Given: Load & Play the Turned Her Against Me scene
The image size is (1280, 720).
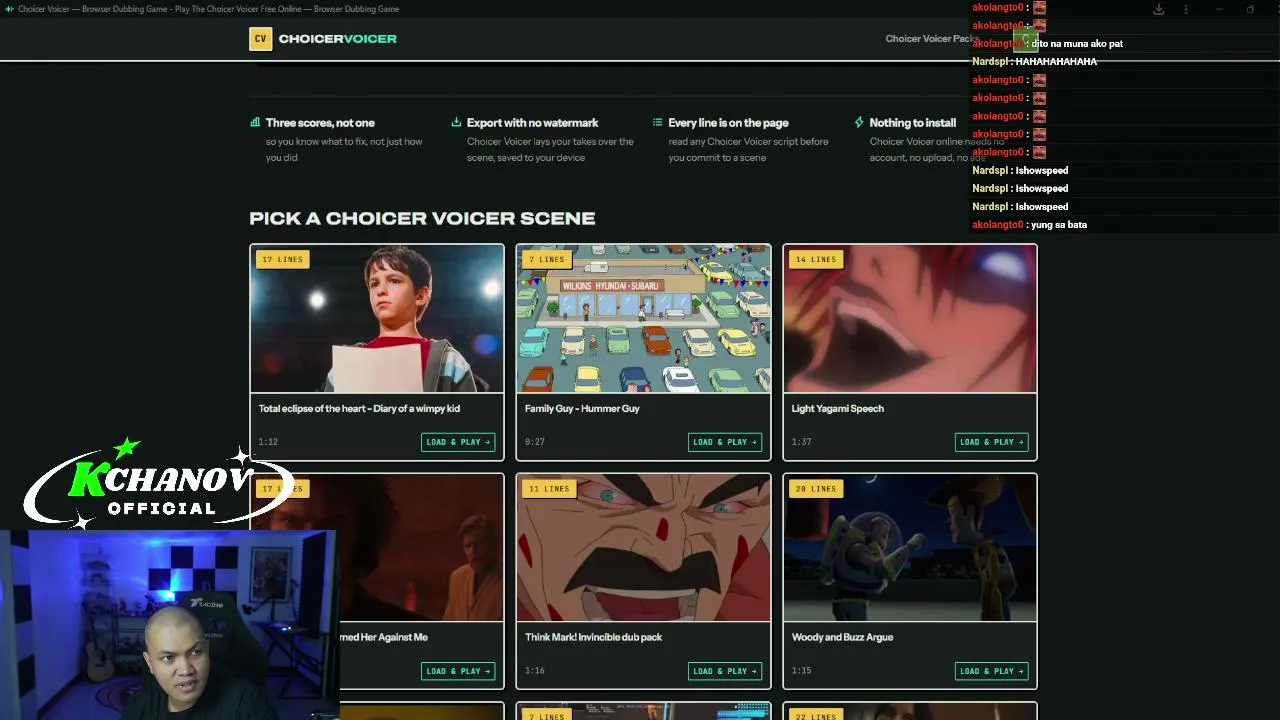Looking at the screenshot, I should click(458, 671).
